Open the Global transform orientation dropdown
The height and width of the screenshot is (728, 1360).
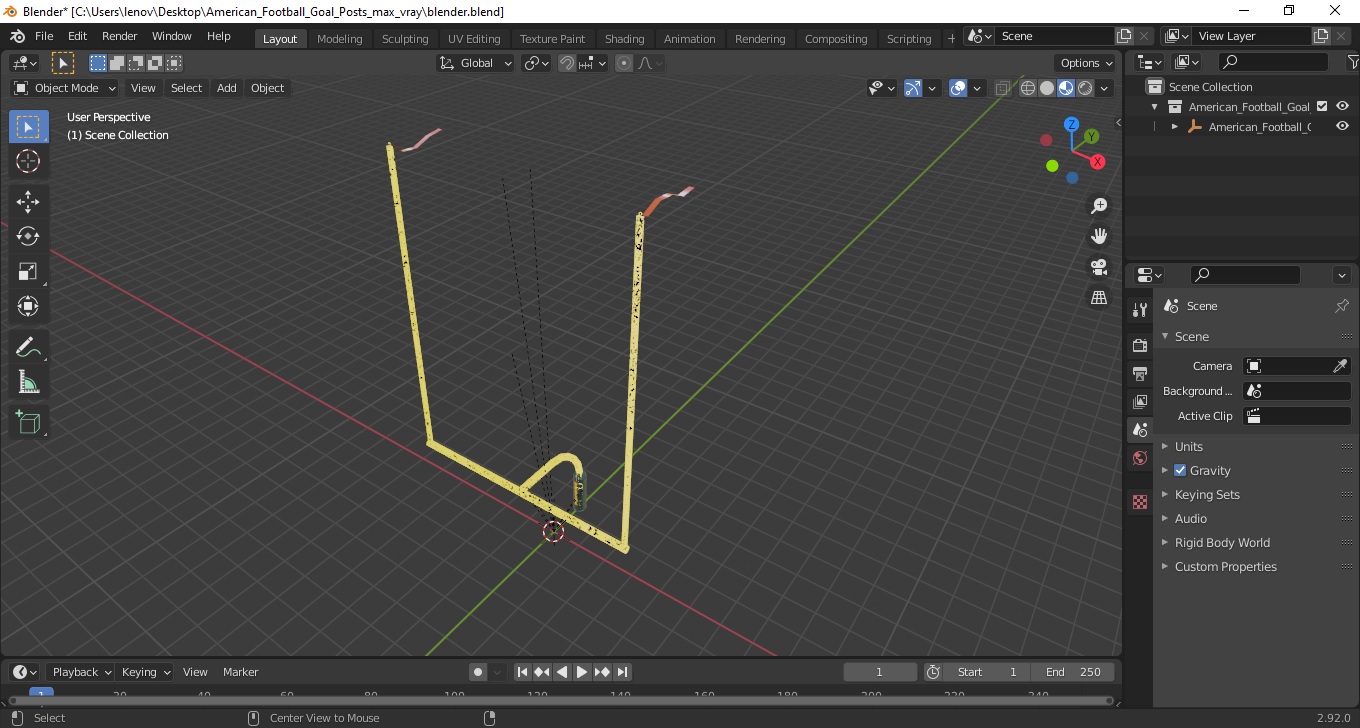476,63
